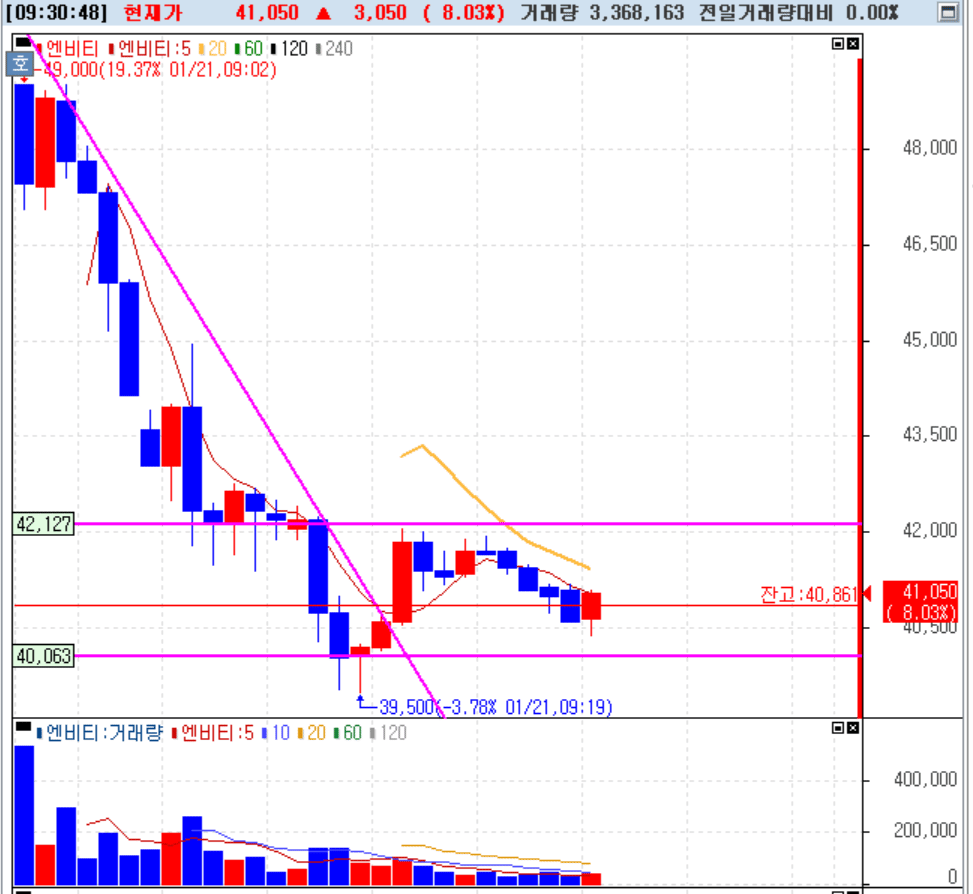Select the 엔비티 price series legend
This screenshot has height=894, width=973.
coord(68,49)
